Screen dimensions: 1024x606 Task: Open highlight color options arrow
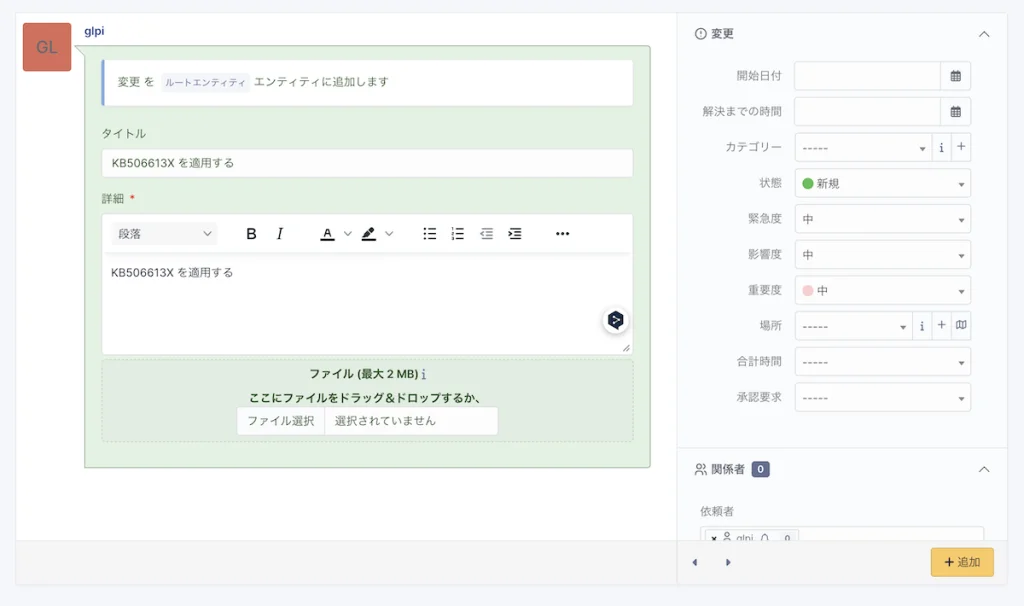pos(389,234)
